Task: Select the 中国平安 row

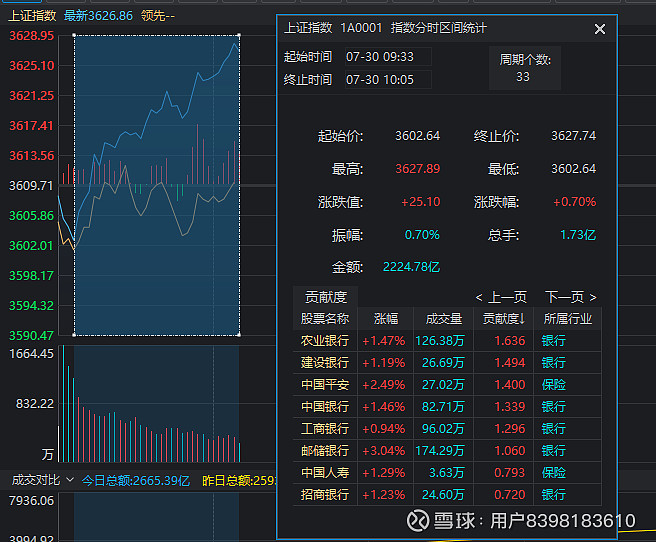Action: [x=447, y=385]
